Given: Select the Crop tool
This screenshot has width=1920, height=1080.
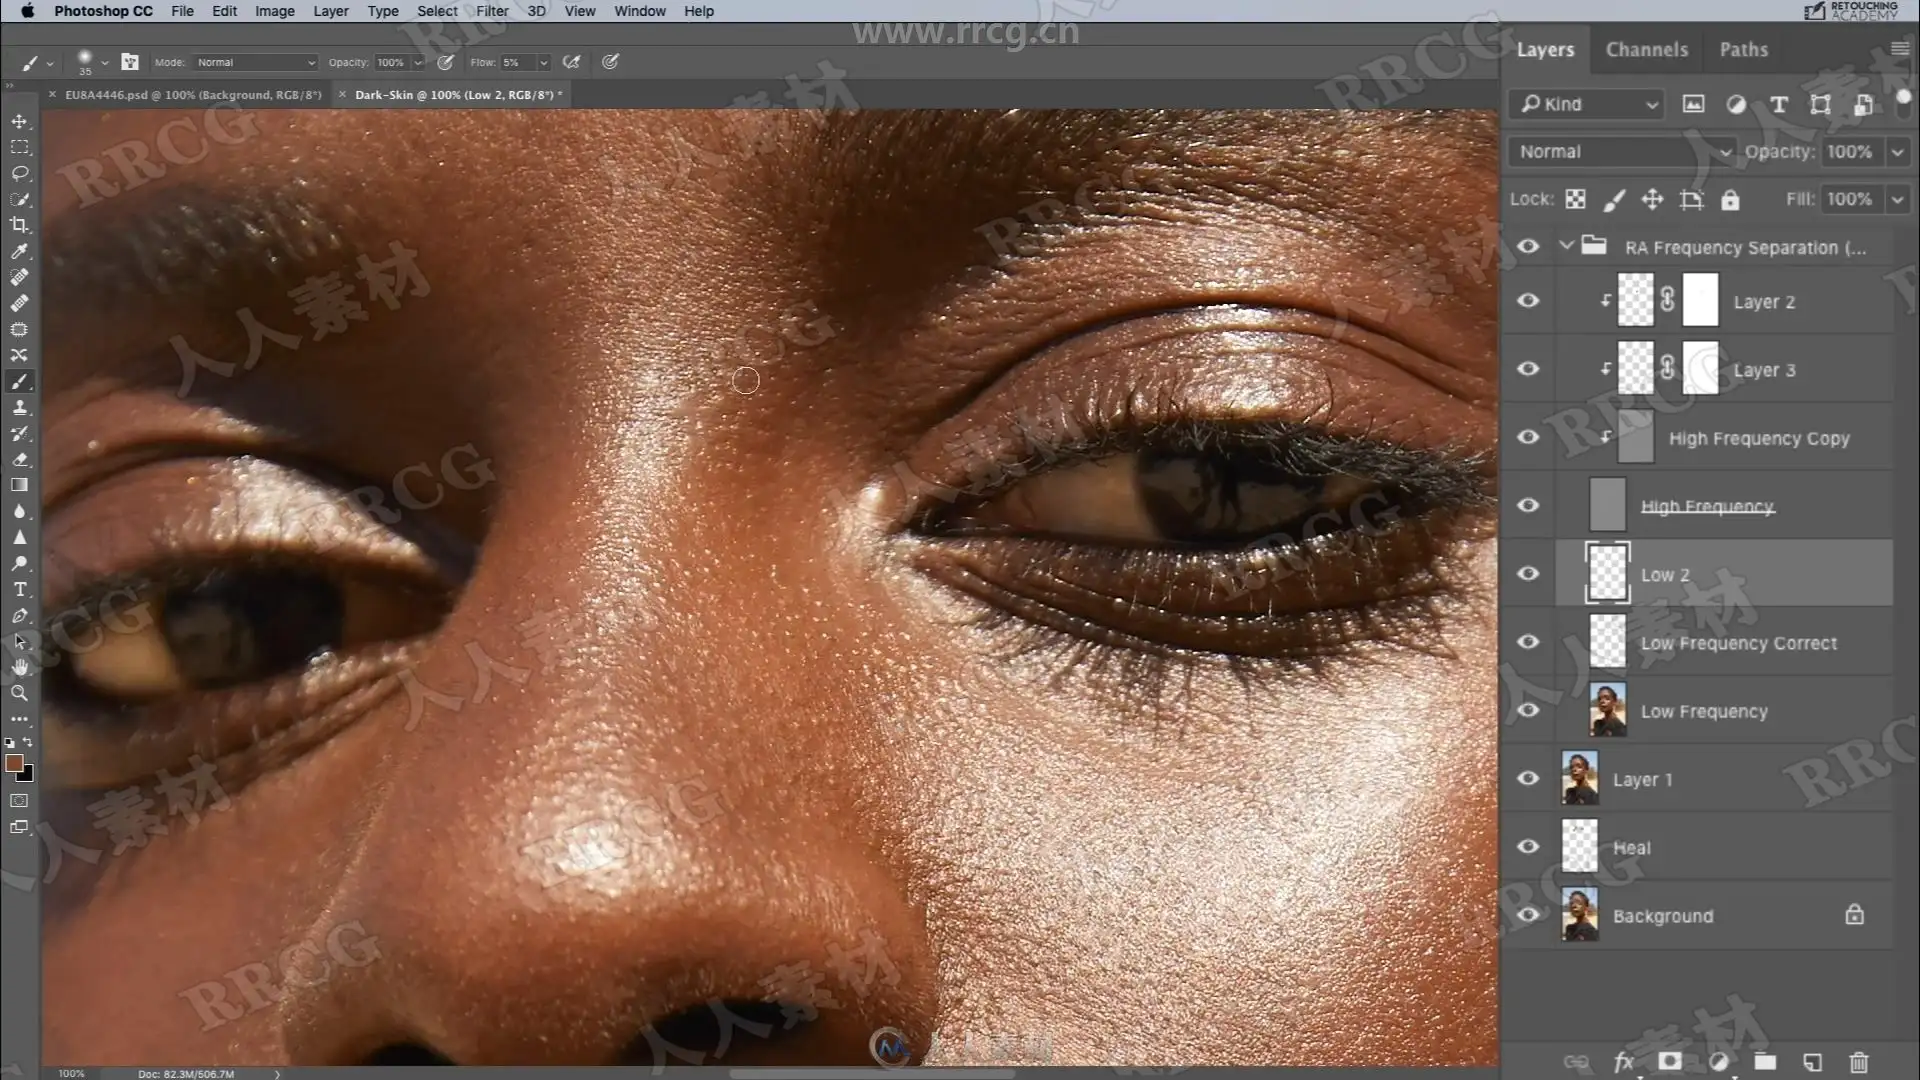Looking at the screenshot, I should [19, 225].
